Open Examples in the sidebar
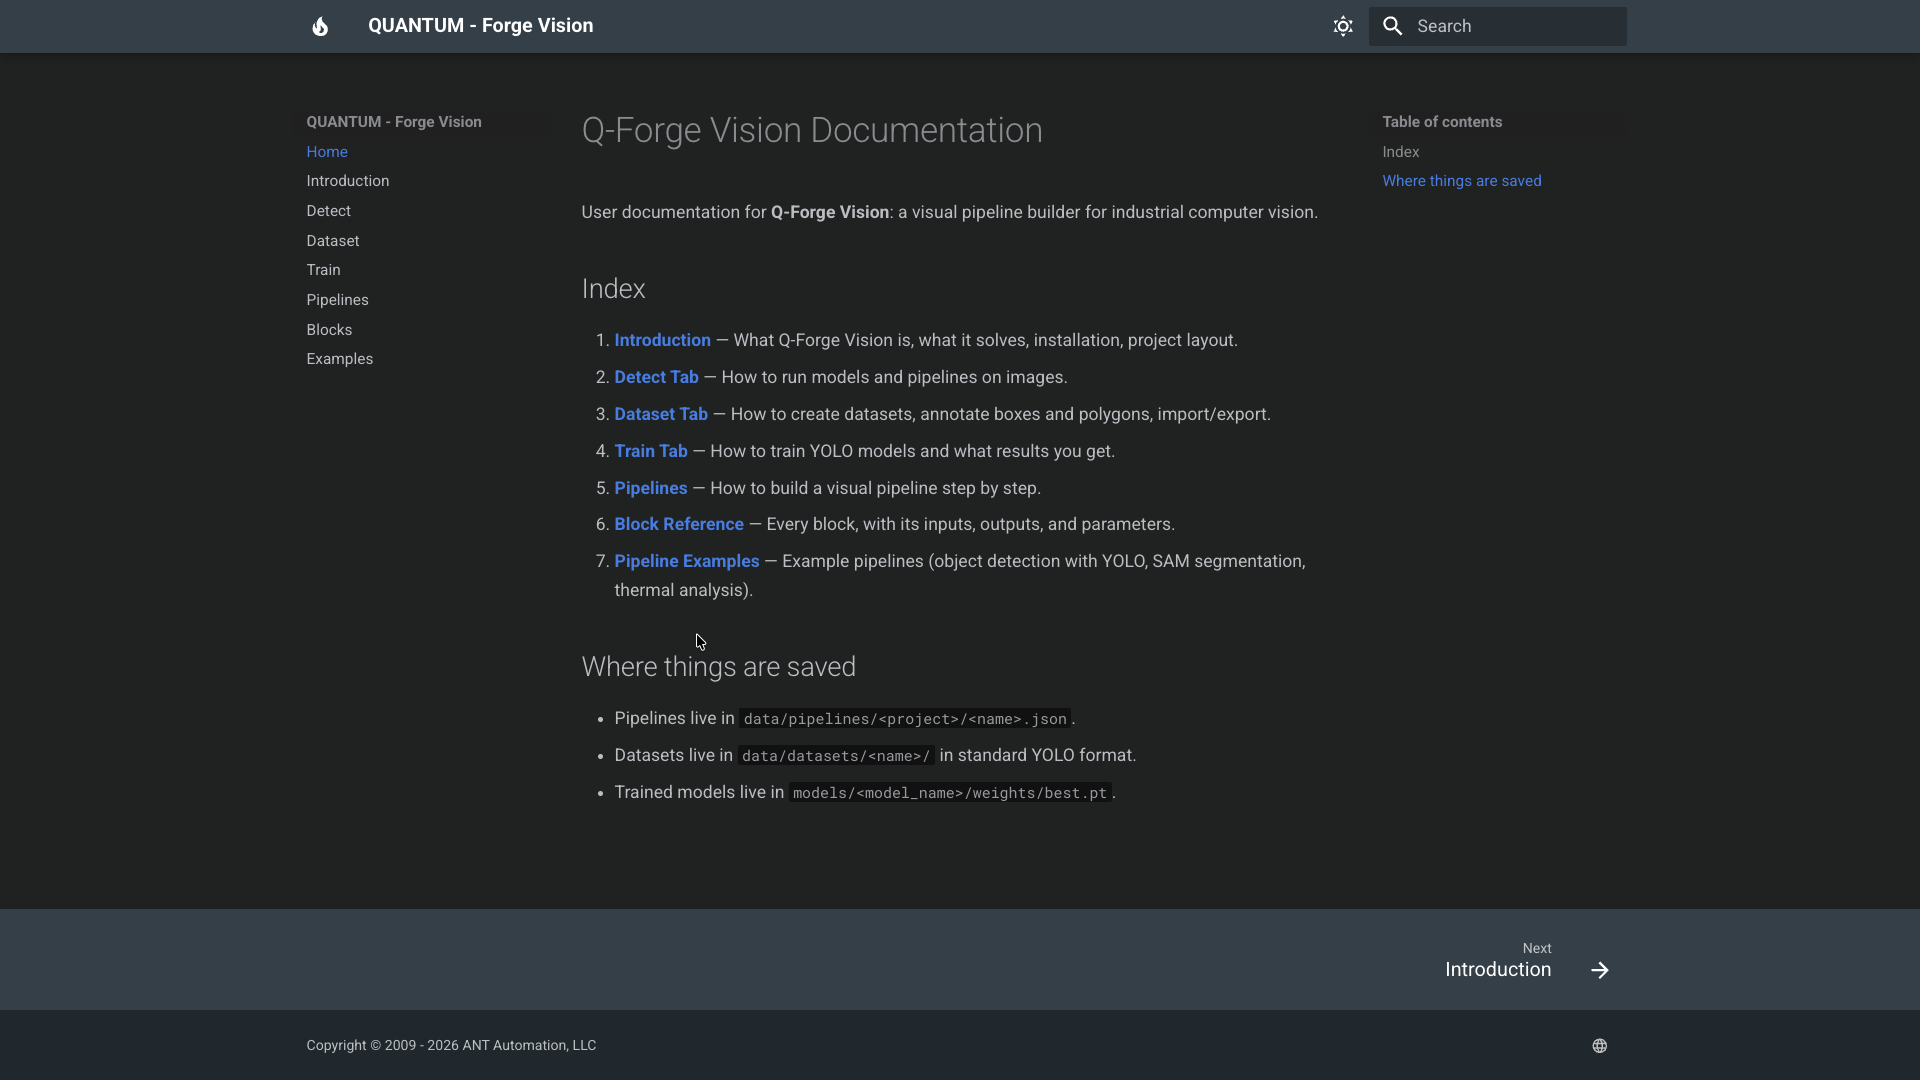Screen dimensions: 1920x1080 point(340,359)
